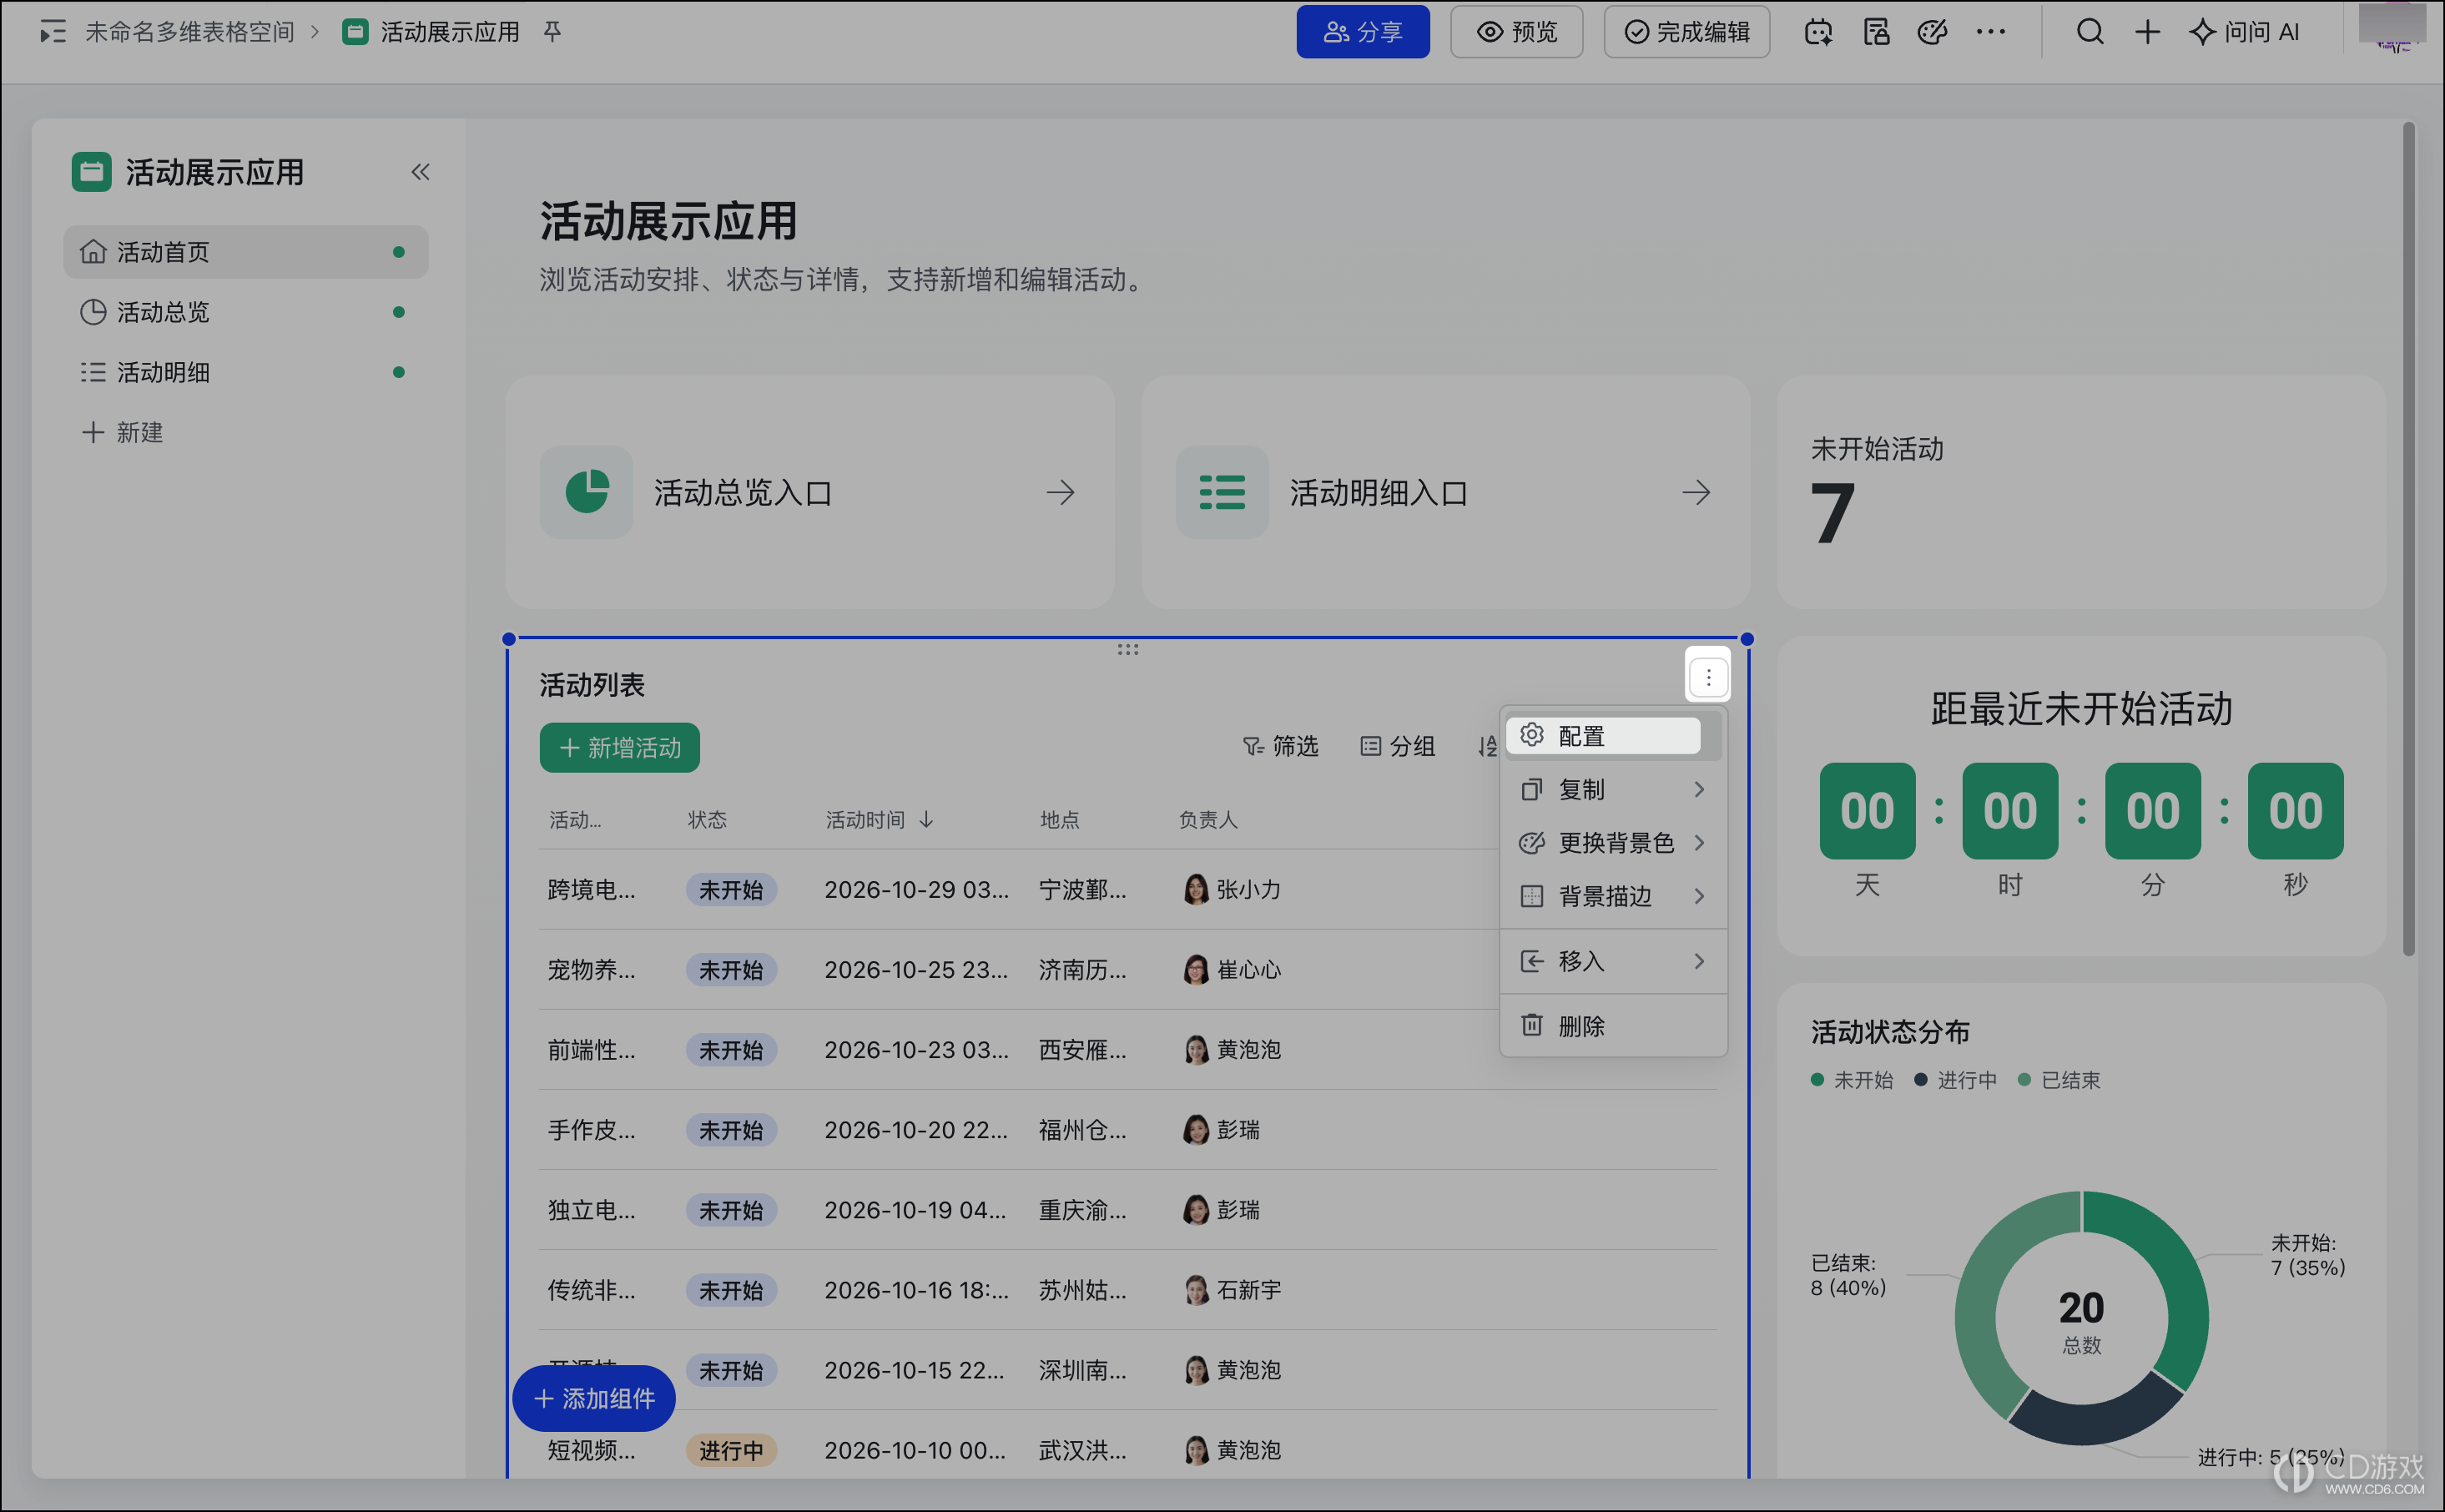Image resolution: width=2445 pixels, height=1512 pixels.
Task: Click the green list icon of 活动明细入口
Action: tap(1222, 492)
